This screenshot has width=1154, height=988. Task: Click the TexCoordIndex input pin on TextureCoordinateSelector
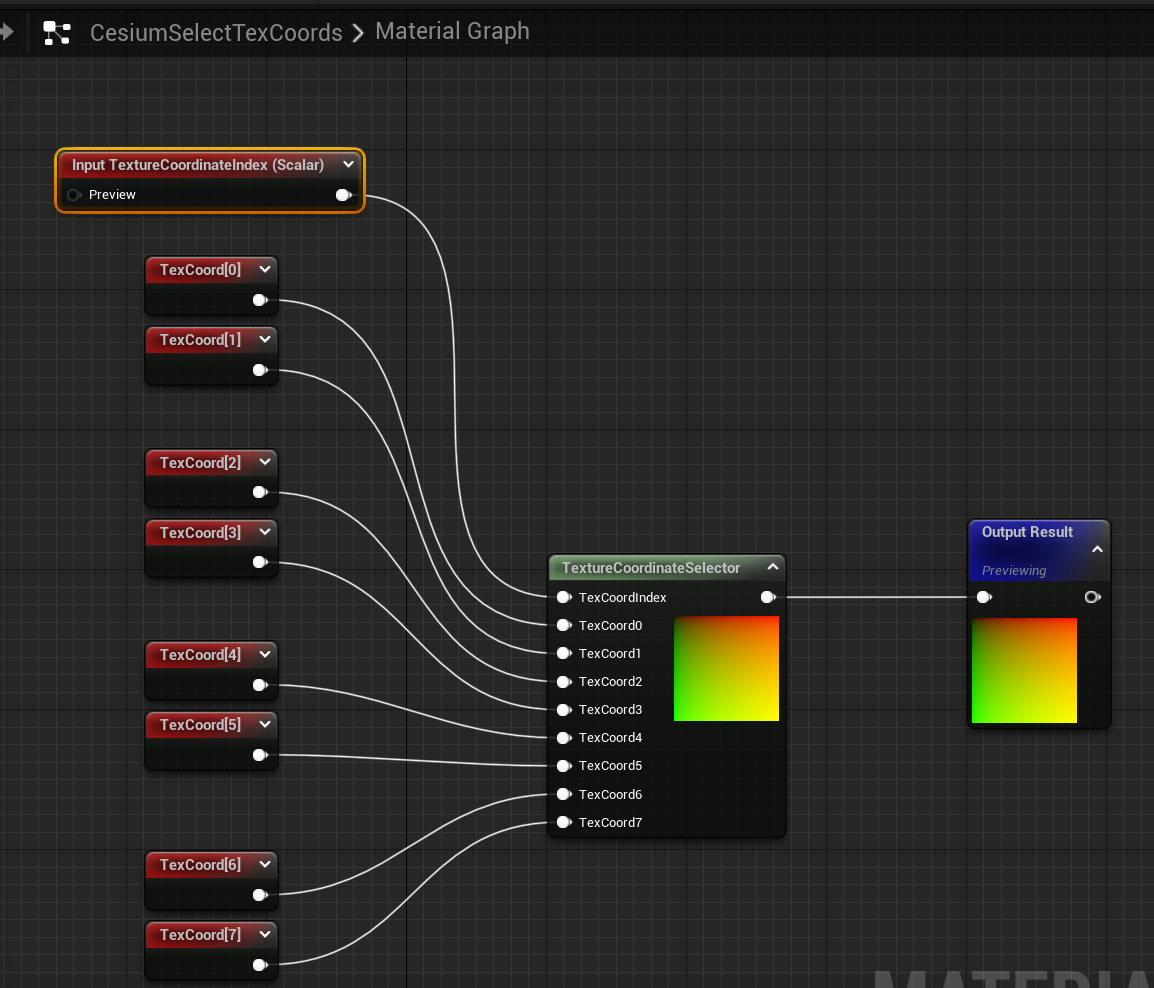564,597
